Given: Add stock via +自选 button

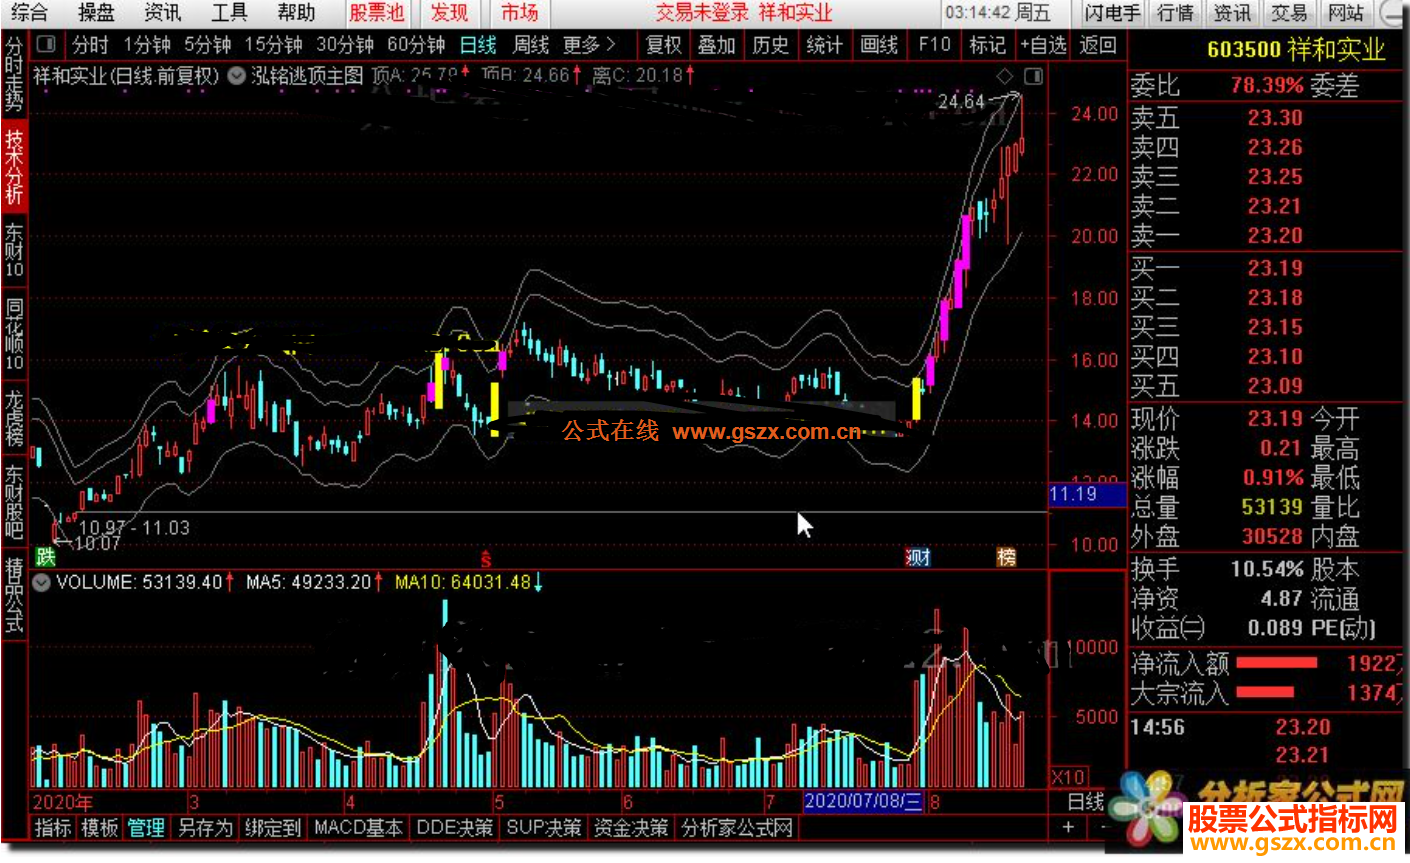Looking at the screenshot, I should click(1043, 45).
